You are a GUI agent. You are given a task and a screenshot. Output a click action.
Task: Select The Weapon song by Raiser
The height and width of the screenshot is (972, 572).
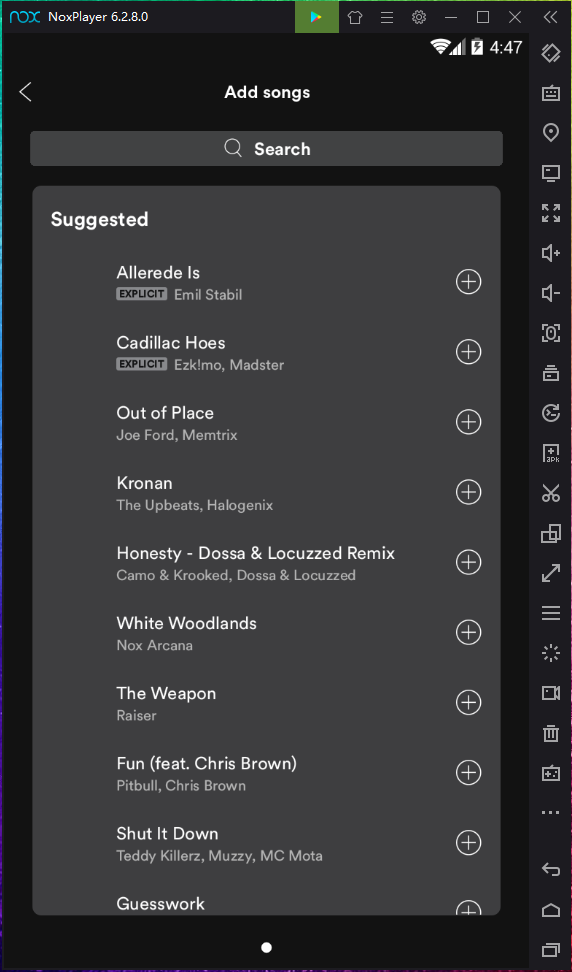[x=266, y=703]
